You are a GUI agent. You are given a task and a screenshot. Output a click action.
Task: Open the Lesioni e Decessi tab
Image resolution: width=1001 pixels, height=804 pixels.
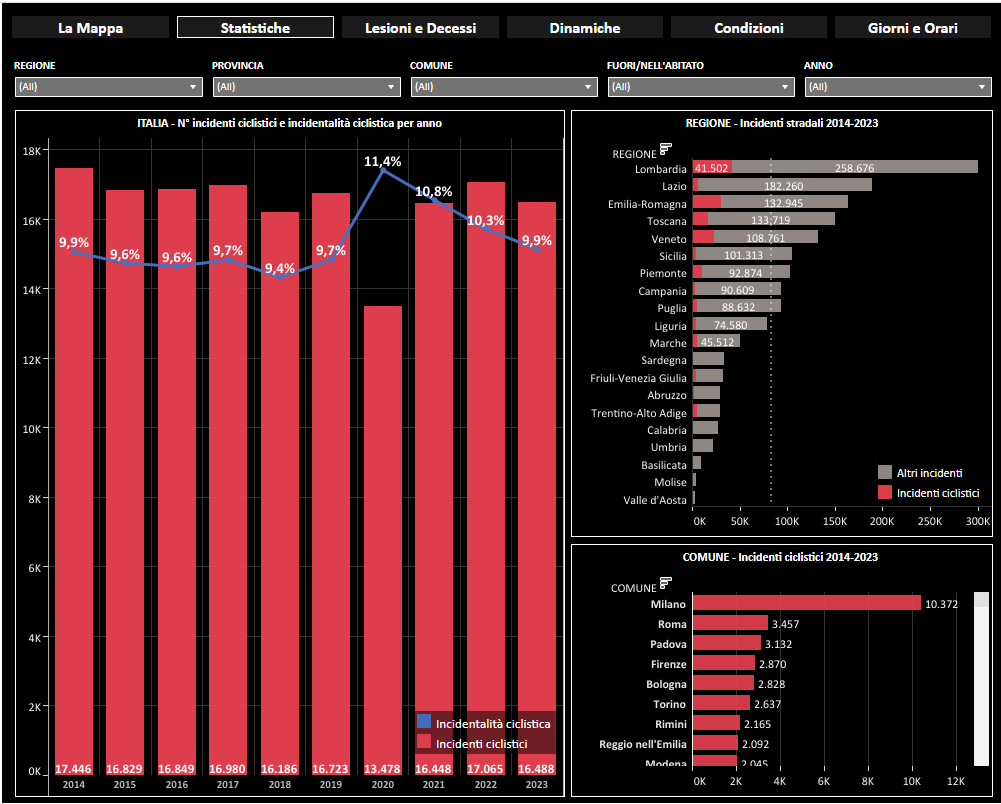pyautogui.click(x=420, y=28)
